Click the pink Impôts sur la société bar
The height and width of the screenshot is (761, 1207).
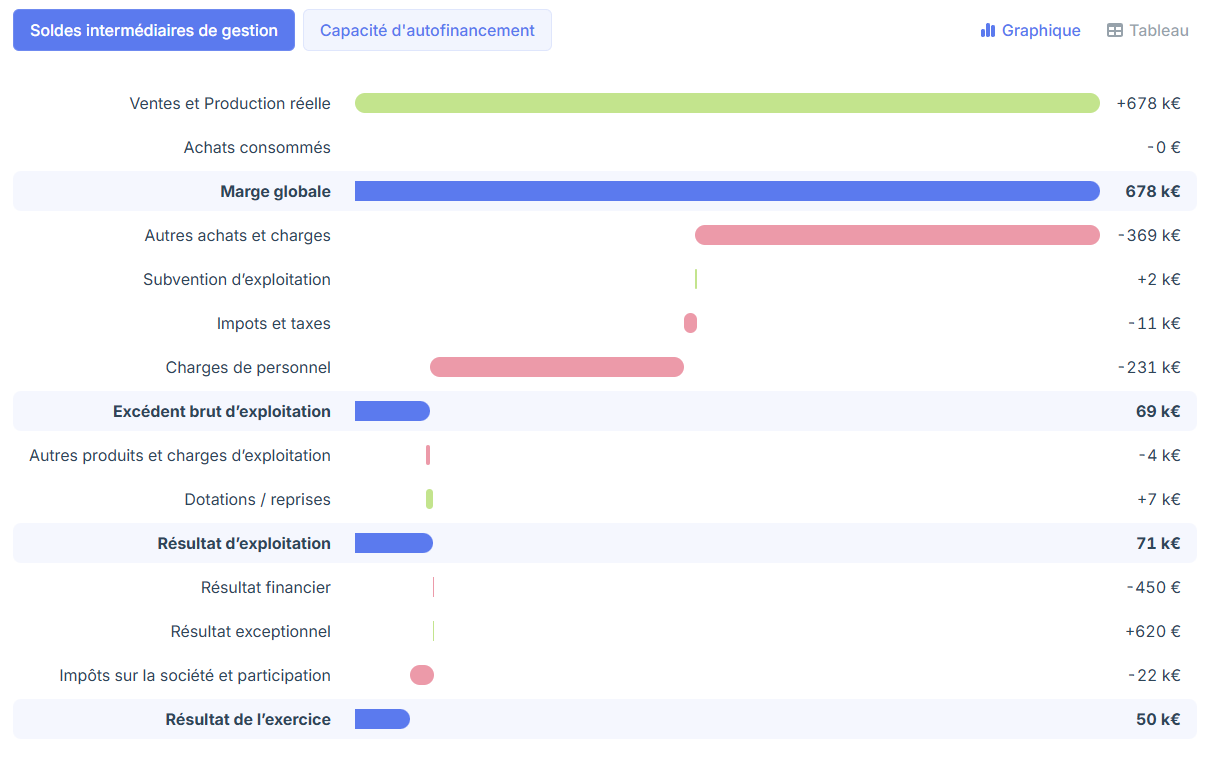click(x=422, y=675)
